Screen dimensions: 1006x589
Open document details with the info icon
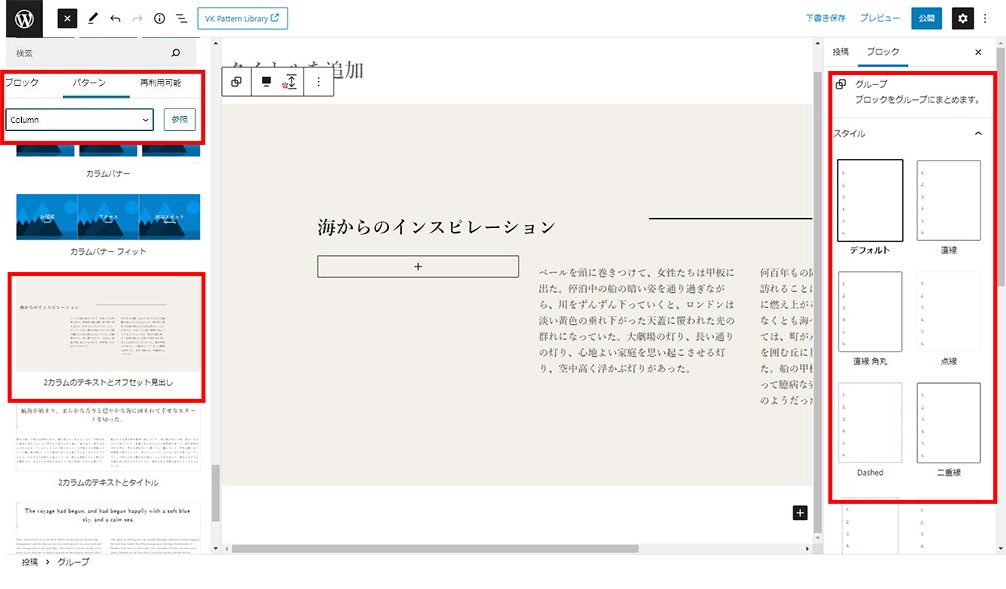(x=159, y=18)
